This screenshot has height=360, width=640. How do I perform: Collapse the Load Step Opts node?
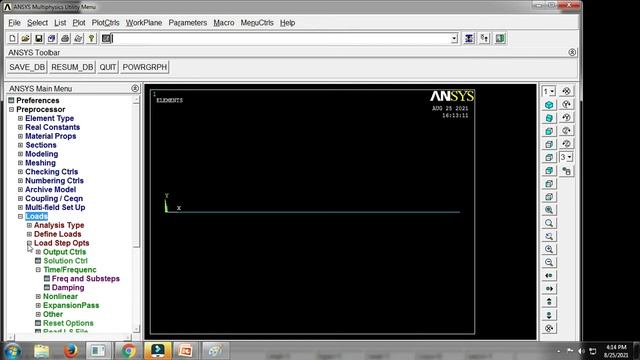coord(29,243)
